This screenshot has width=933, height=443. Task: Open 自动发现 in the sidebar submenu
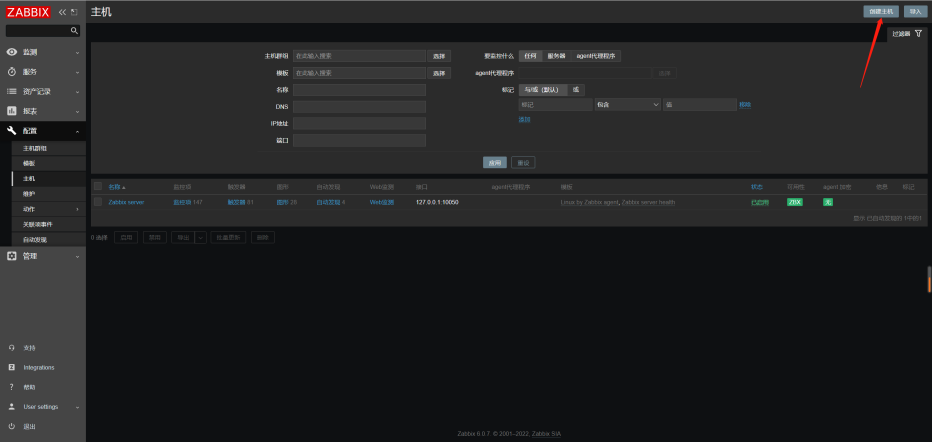[35, 240]
